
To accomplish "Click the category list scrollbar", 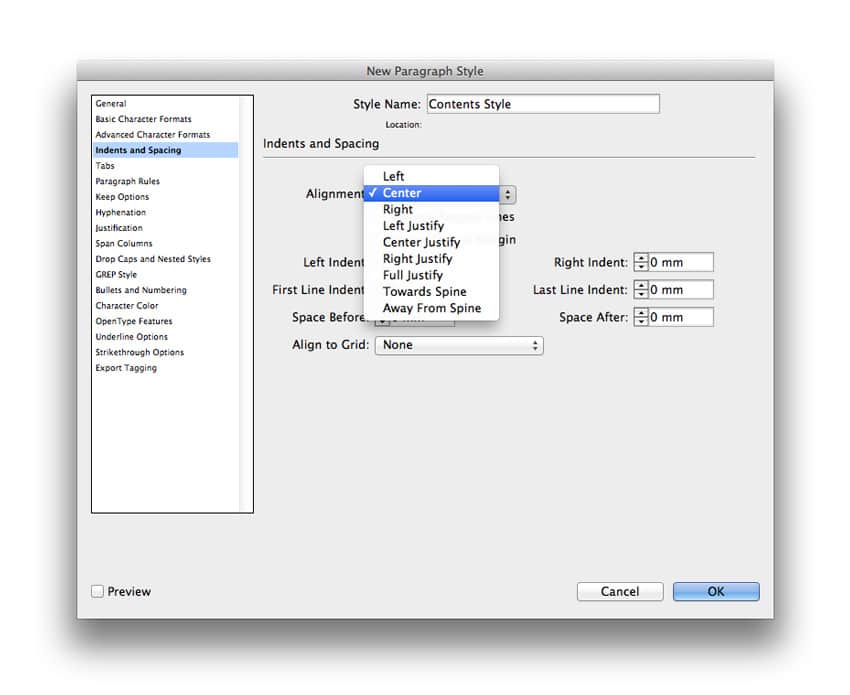I will point(246,304).
